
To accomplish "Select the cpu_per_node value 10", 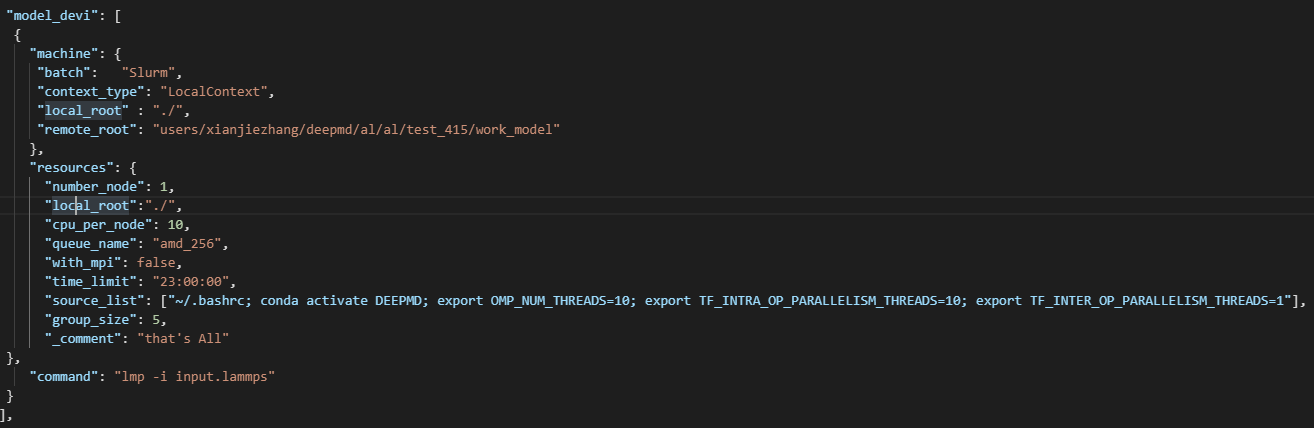I will [x=175, y=224].
